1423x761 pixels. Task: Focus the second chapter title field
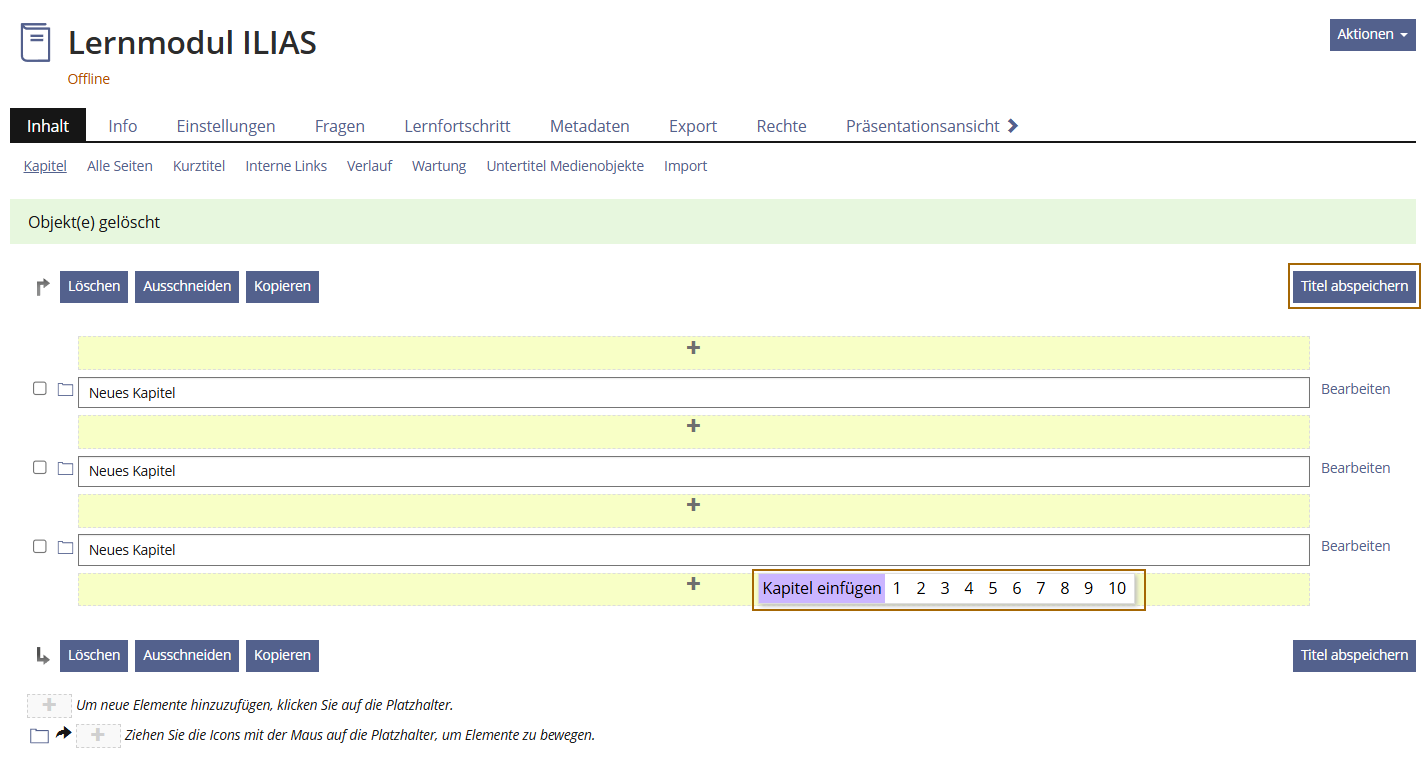point(693,471)
